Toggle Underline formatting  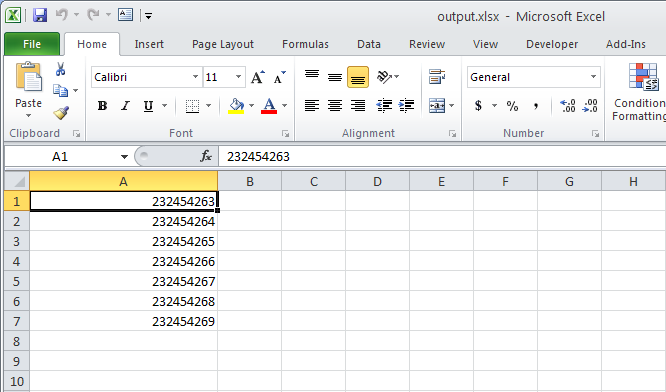point(148,106)
